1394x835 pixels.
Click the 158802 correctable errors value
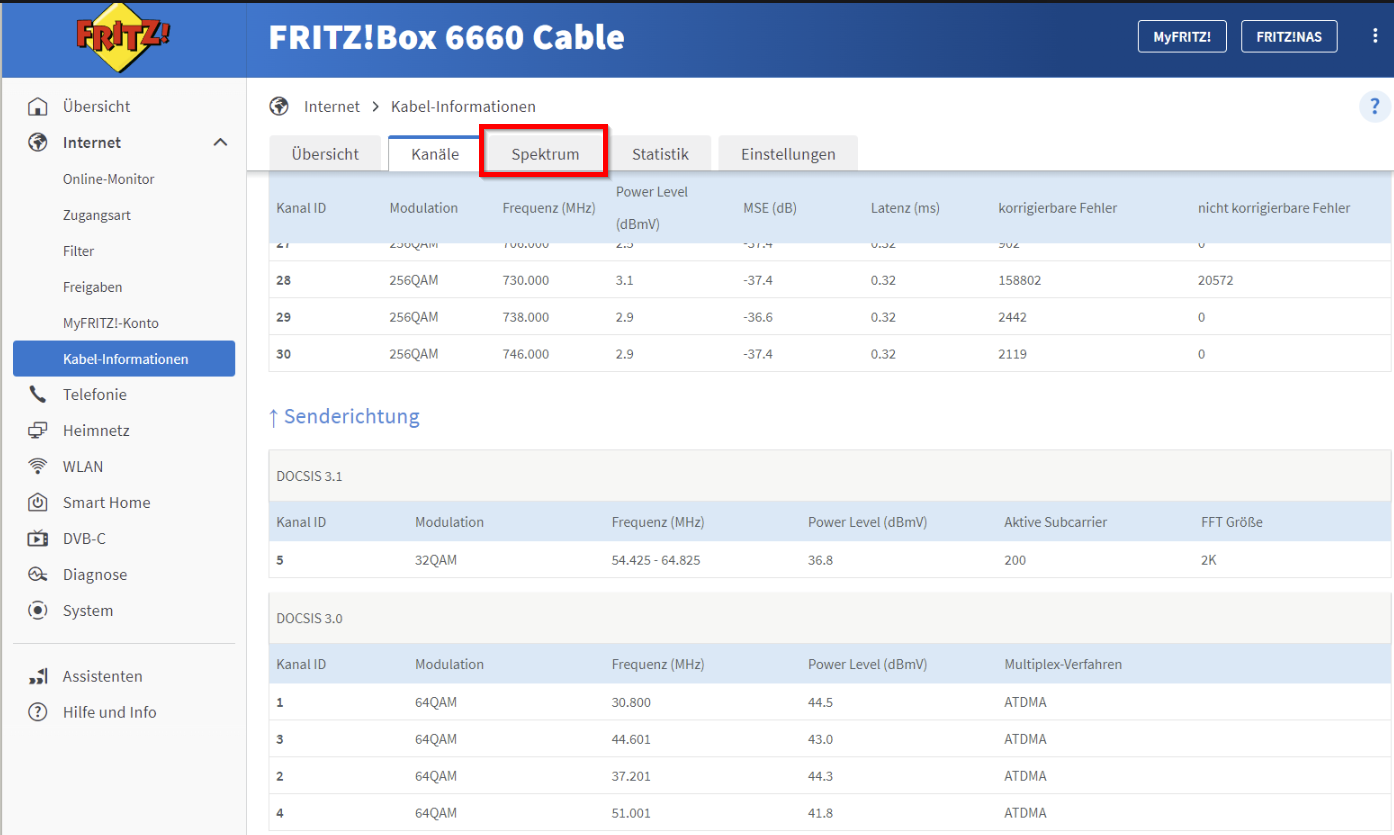(1019, 280)
